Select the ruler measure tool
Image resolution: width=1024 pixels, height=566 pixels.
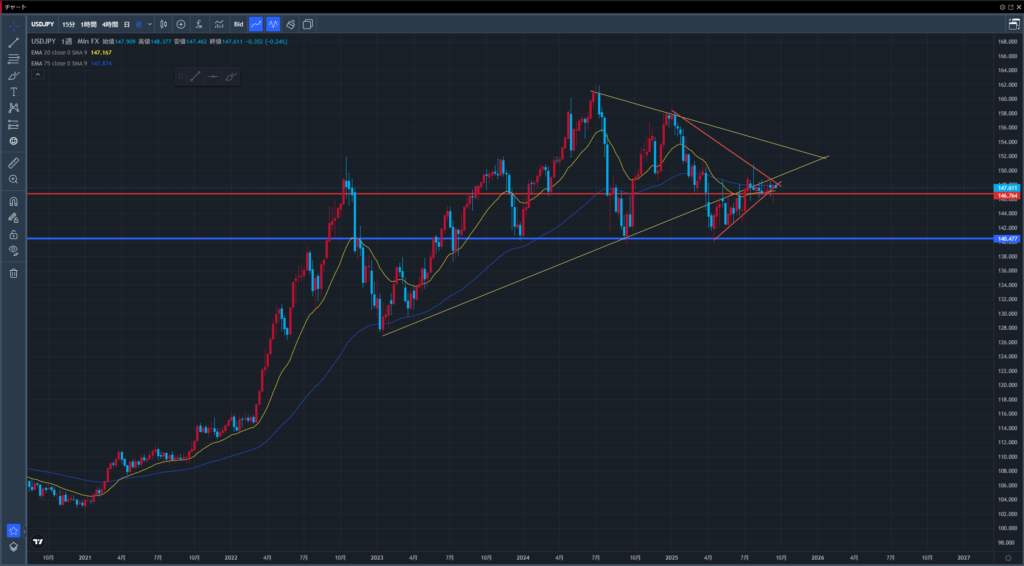tap(14, 162)
